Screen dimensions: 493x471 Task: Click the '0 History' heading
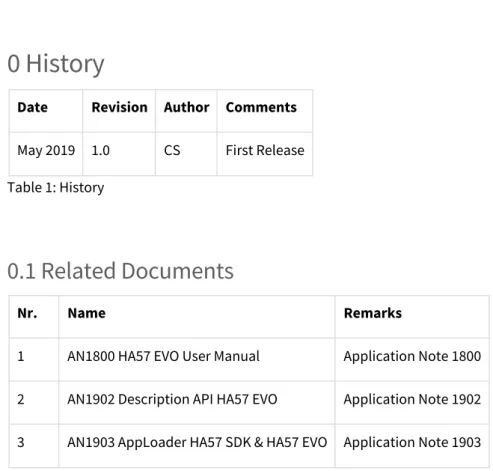[x=56, y=64]
